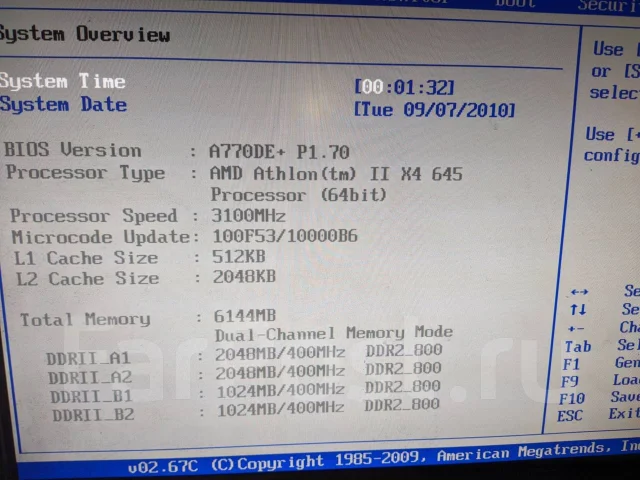
Task: Open the Boot menu tab
Action: pyautogui.click(x=515, y=4)
